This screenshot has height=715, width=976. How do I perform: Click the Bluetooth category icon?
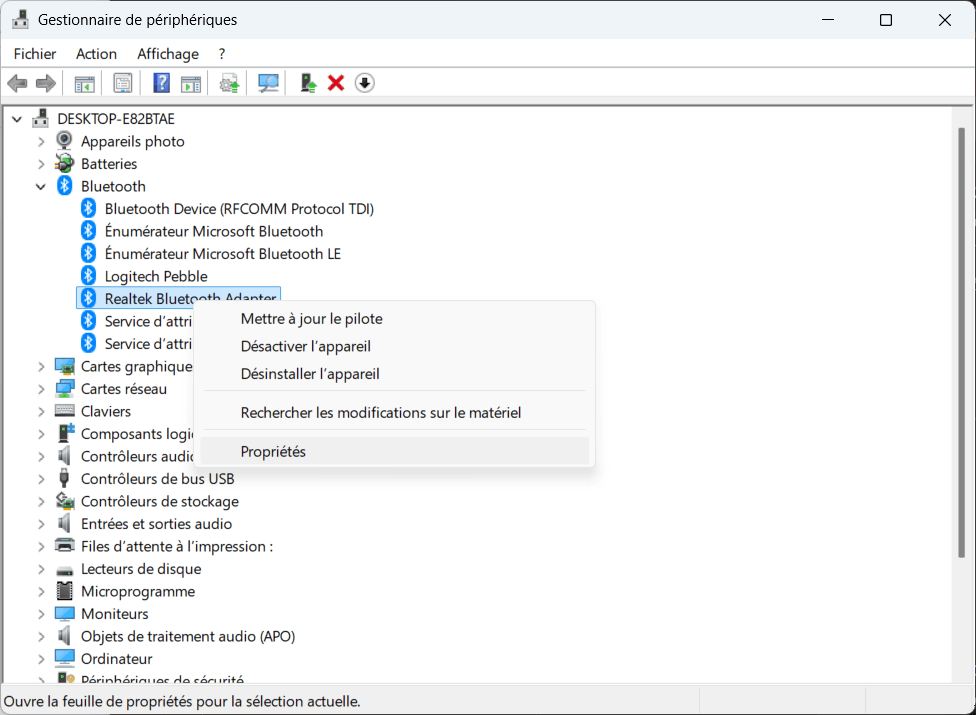tap(65, 185)
